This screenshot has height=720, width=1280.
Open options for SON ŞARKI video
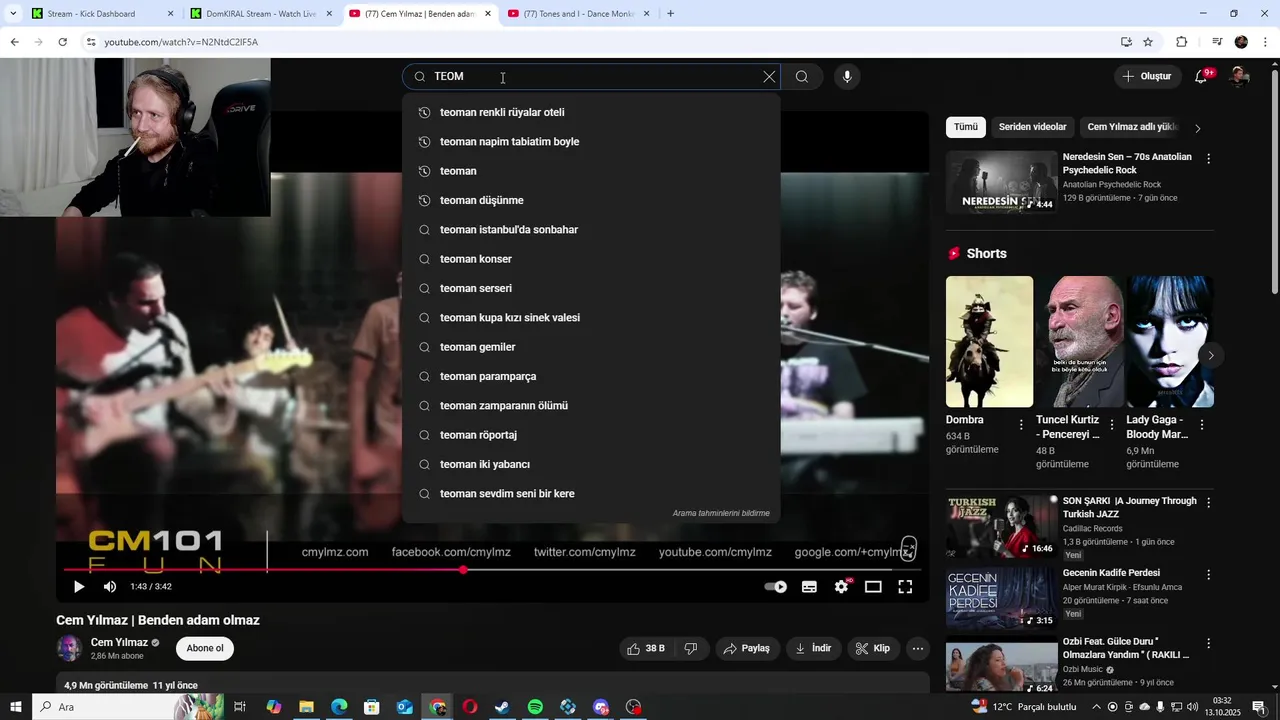point(1208,503)
